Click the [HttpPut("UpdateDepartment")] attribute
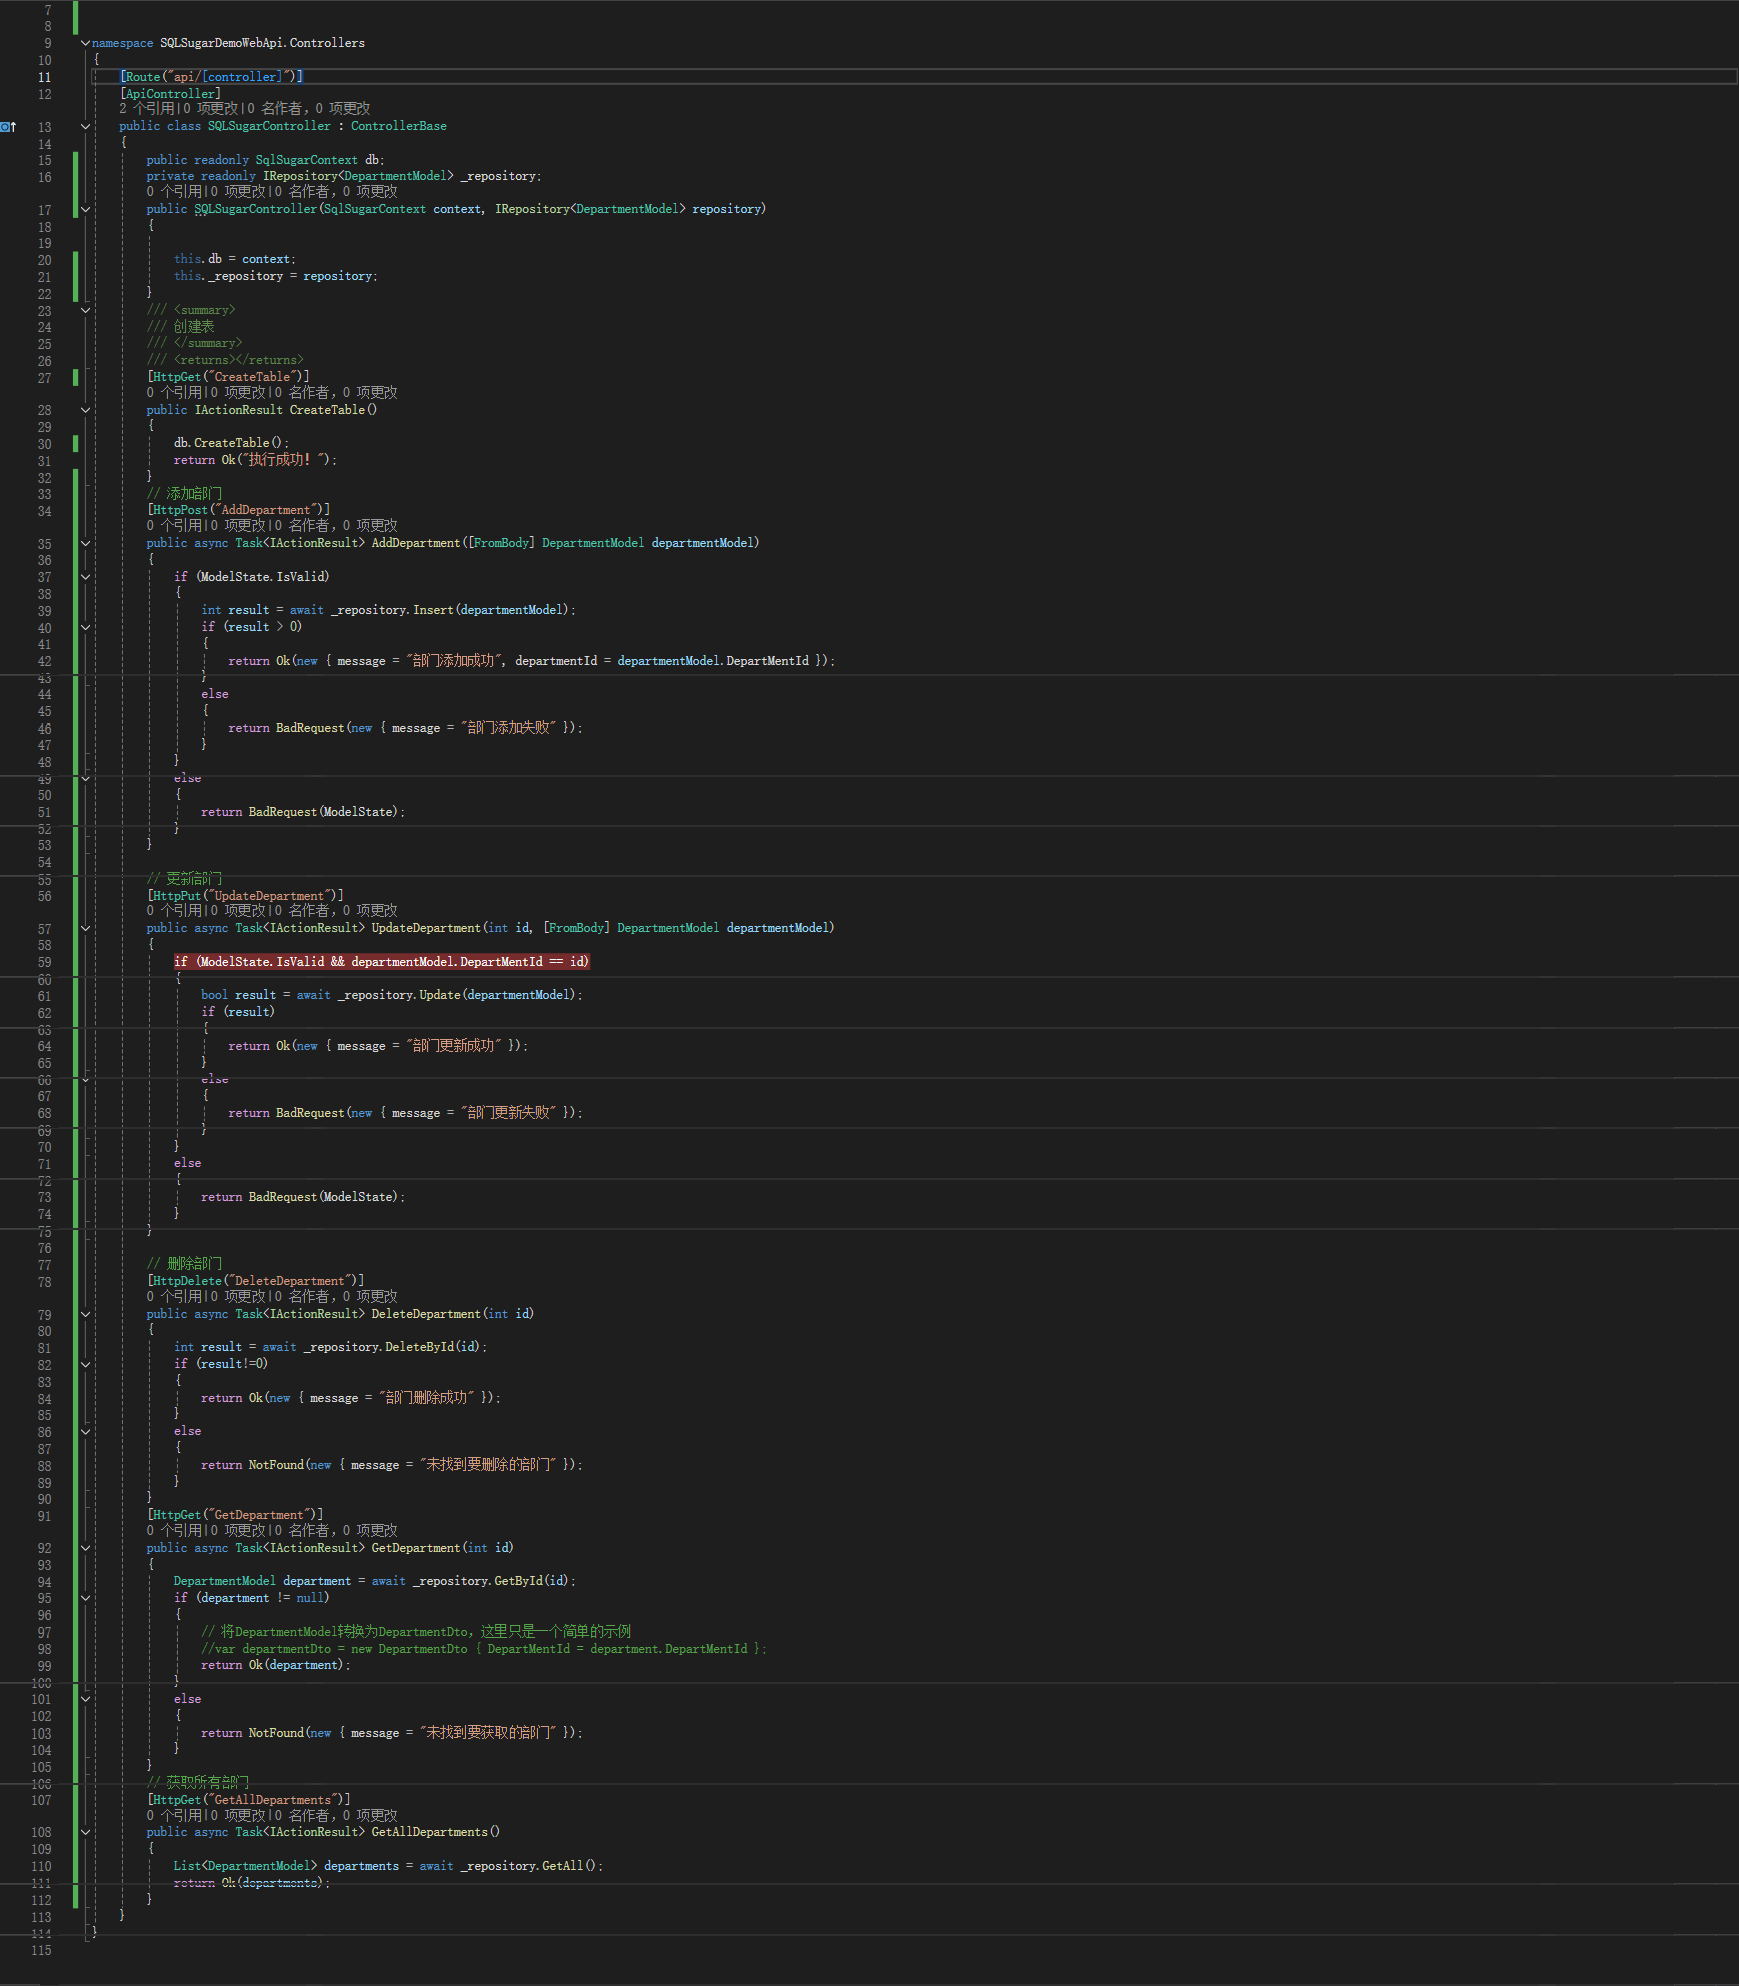 pyautogui.click(x=246, y=896)
